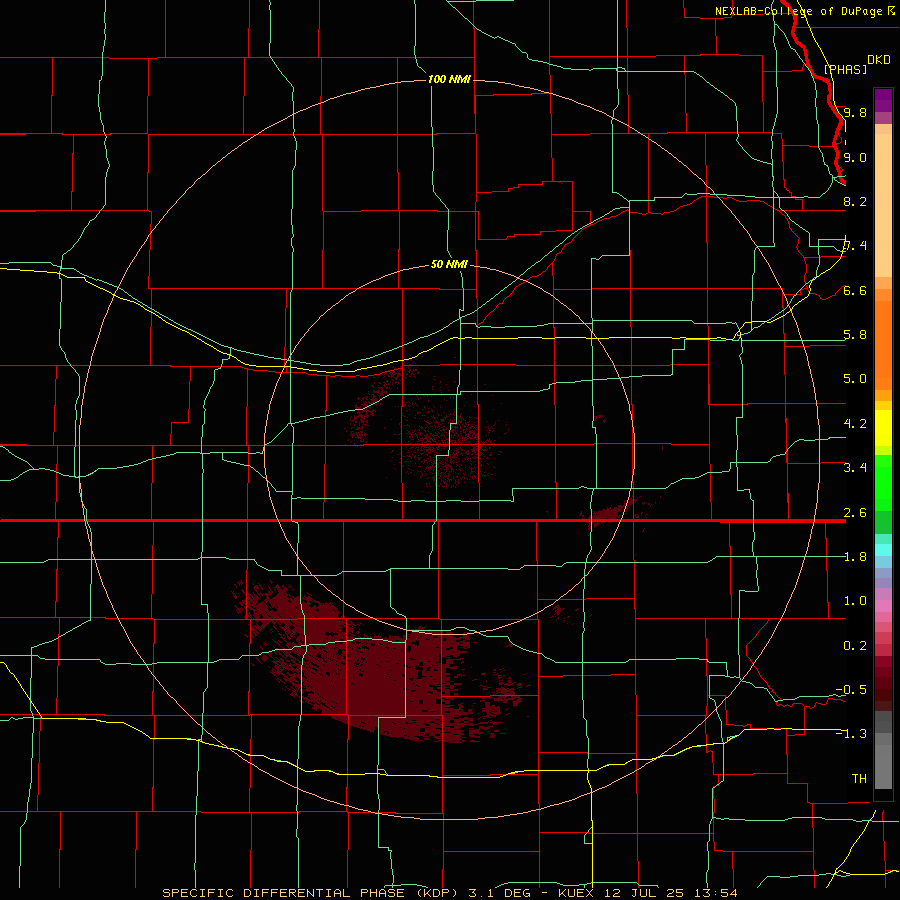Click the [PHAS] units label

pos(845,69)
